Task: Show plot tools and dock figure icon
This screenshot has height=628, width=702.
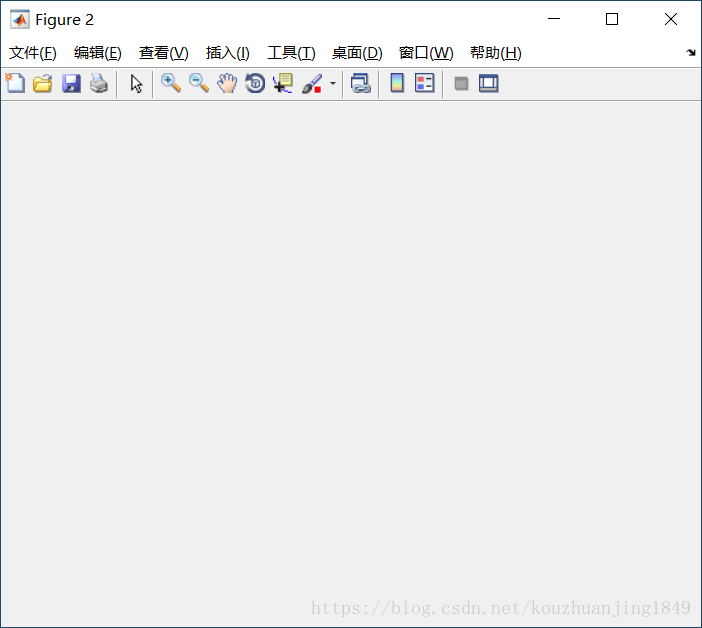Action: pyautogui.click(x=489, y=83)
